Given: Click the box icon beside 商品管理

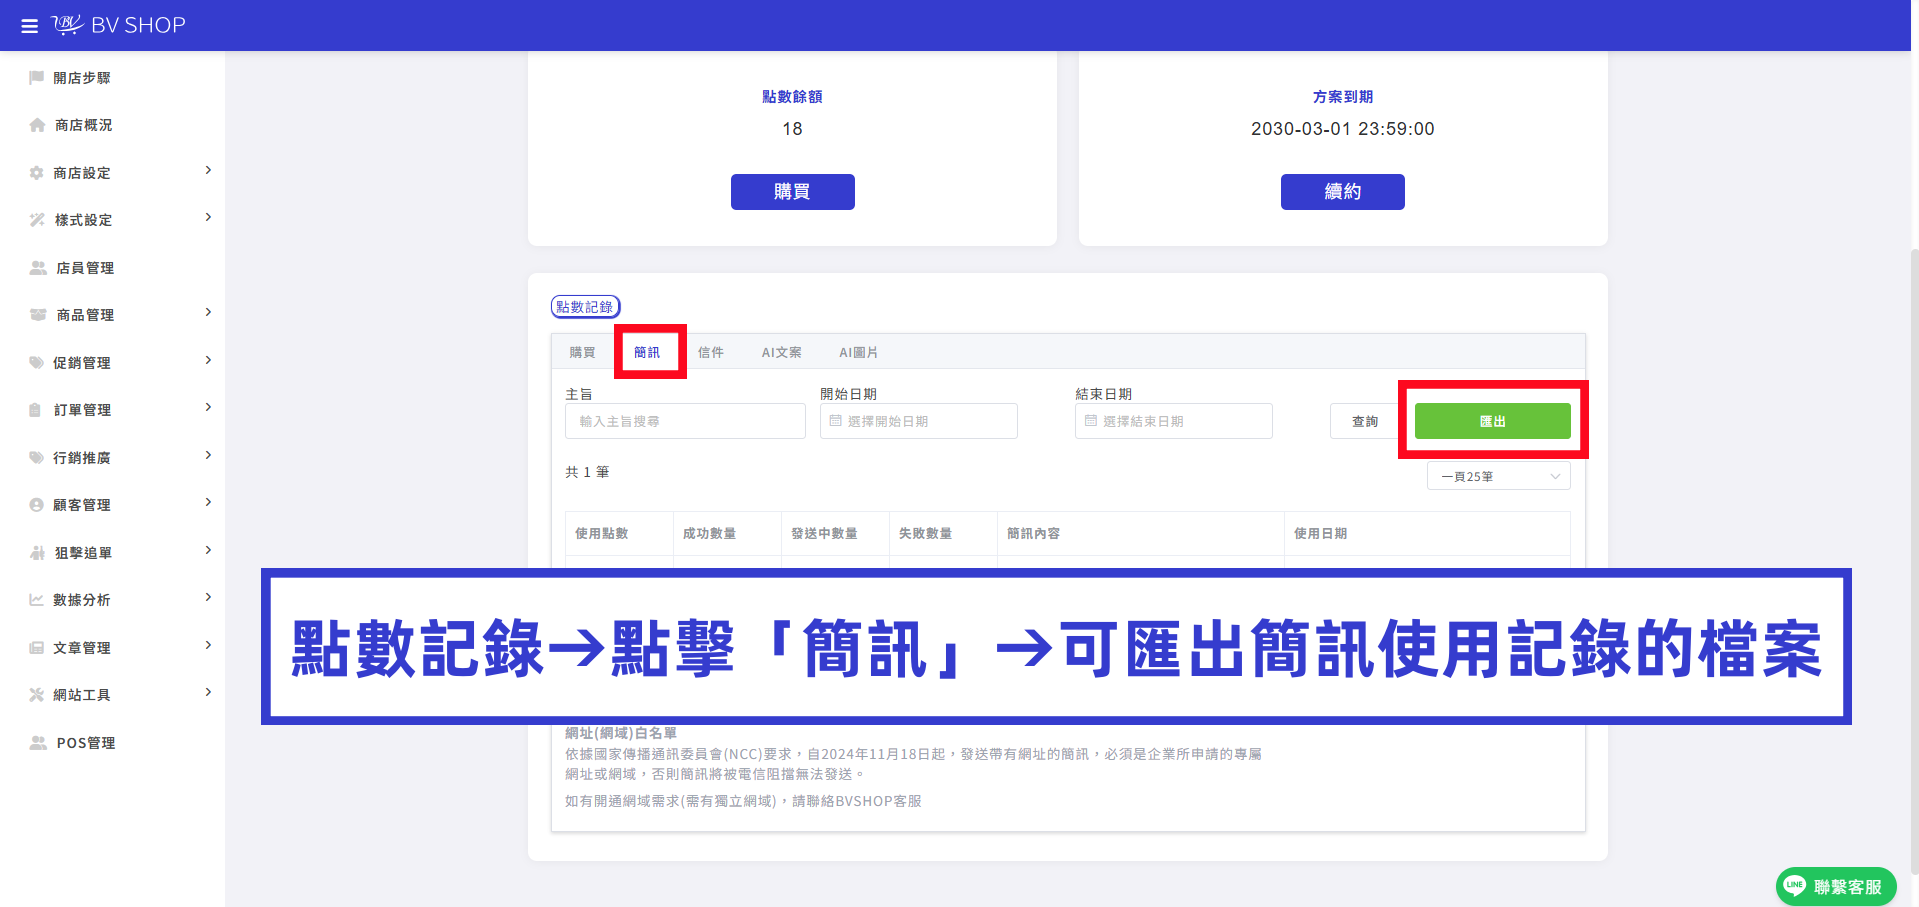Looking at the screenshot, I should pyautogui.click(x=38, y=315).
